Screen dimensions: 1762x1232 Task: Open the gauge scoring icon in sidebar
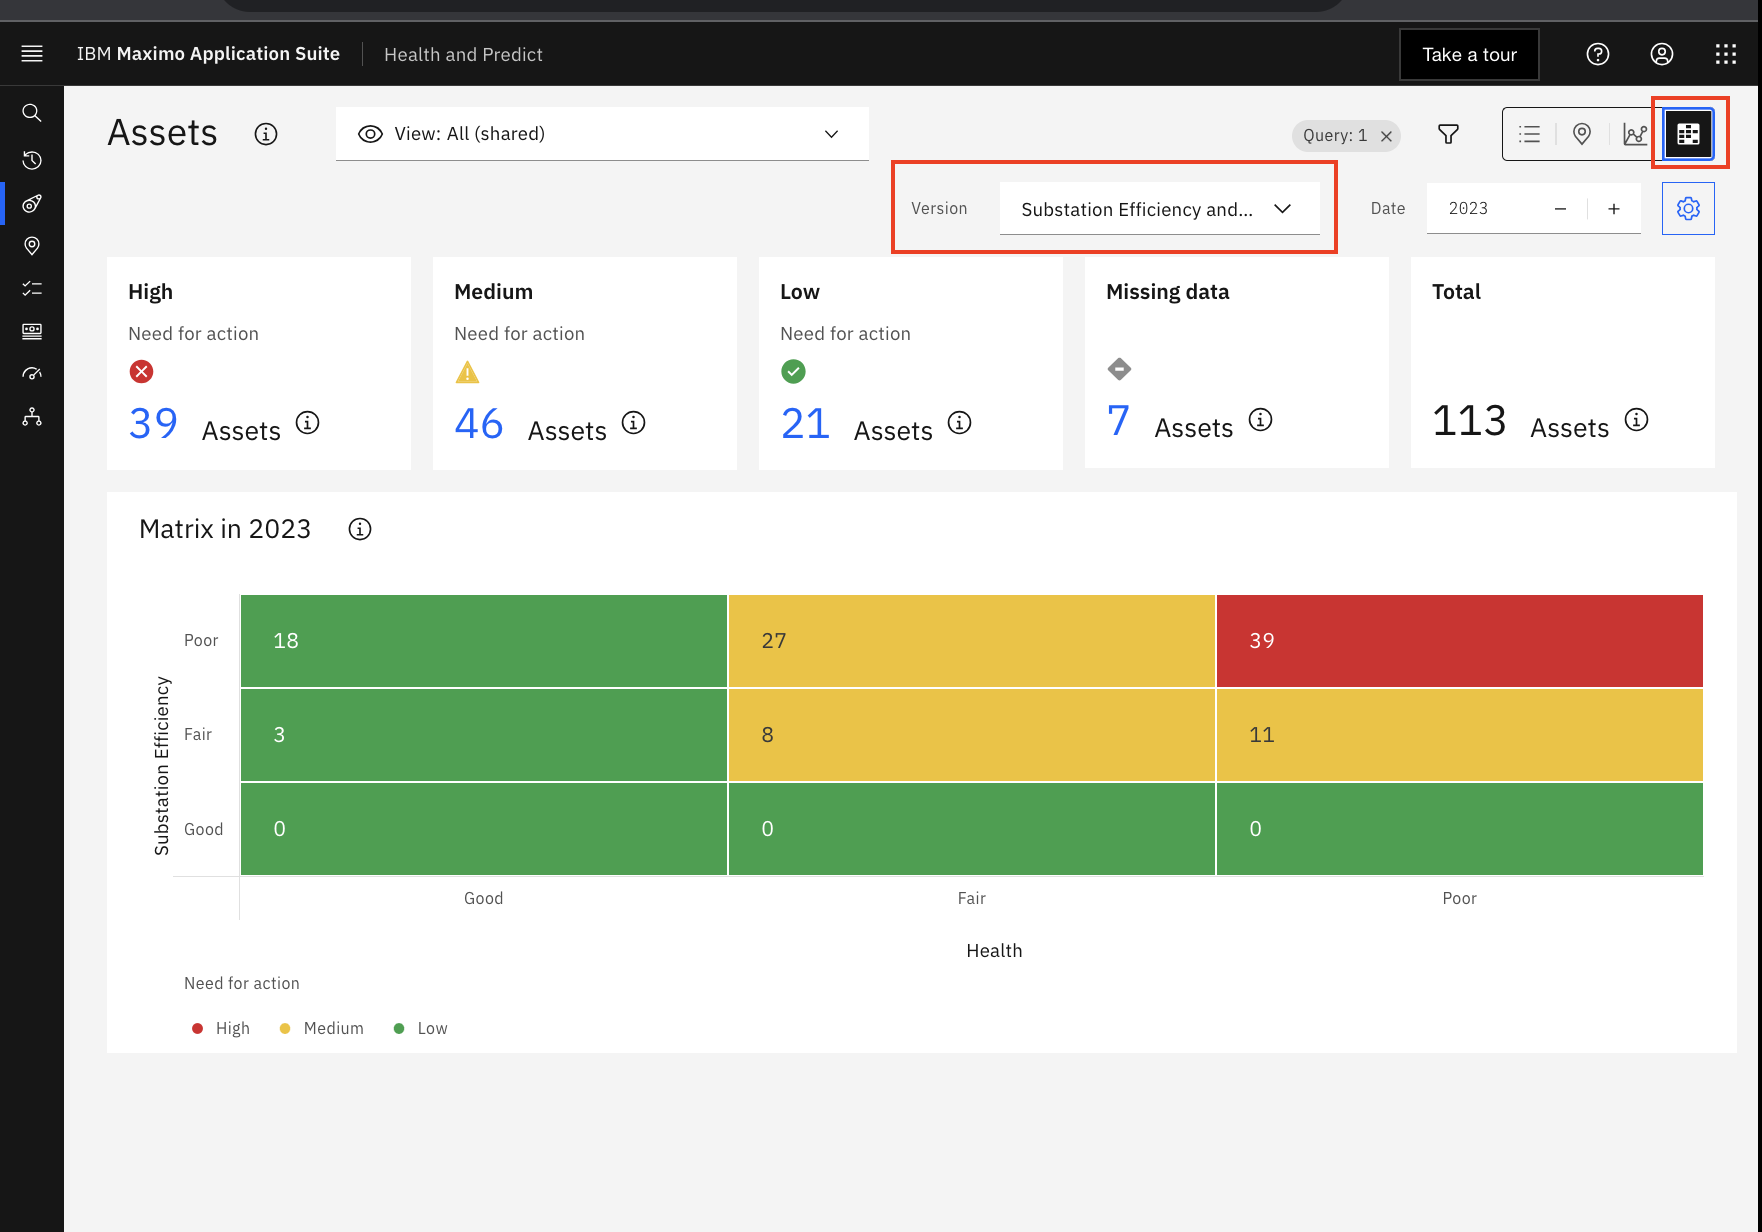[32, 374]
